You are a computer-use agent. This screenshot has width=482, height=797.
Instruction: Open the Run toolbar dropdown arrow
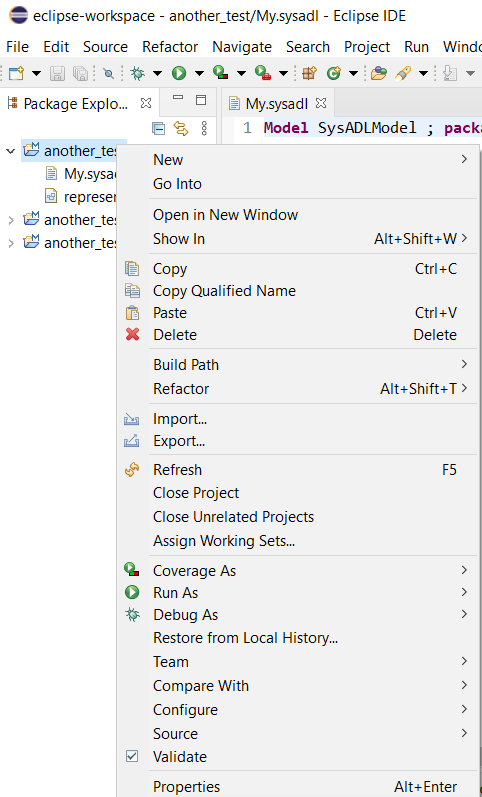point(199,74)
